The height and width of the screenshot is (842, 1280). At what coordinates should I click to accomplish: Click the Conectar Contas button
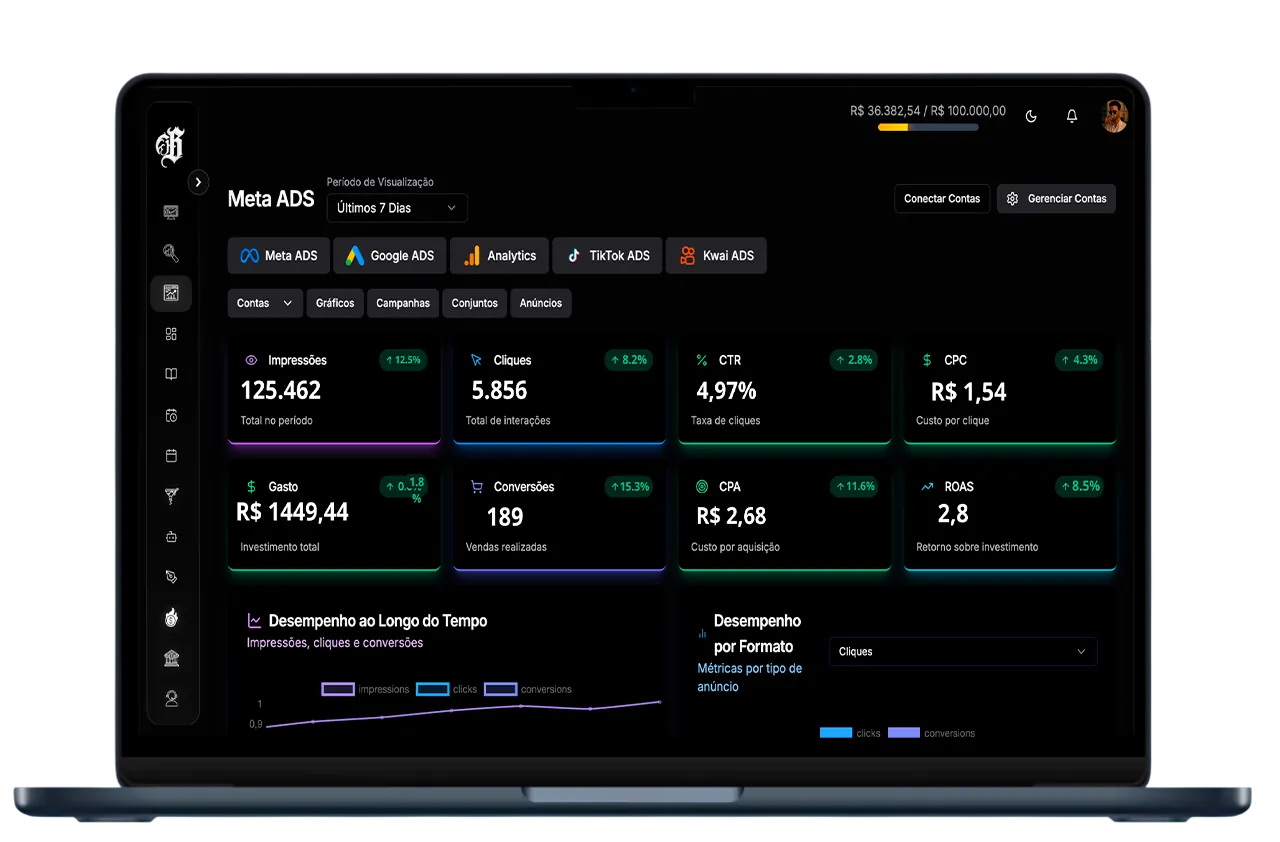(941, 198)
